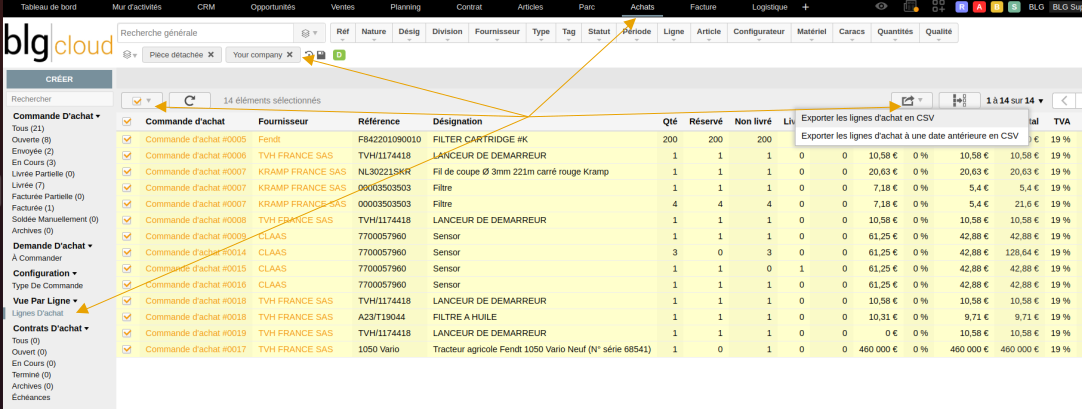The height and width of the screenshot is (409, 1082).
Task: Uncheck row Commande d'achat #0015
Action: pyautogui.click(x=126, y=268)
